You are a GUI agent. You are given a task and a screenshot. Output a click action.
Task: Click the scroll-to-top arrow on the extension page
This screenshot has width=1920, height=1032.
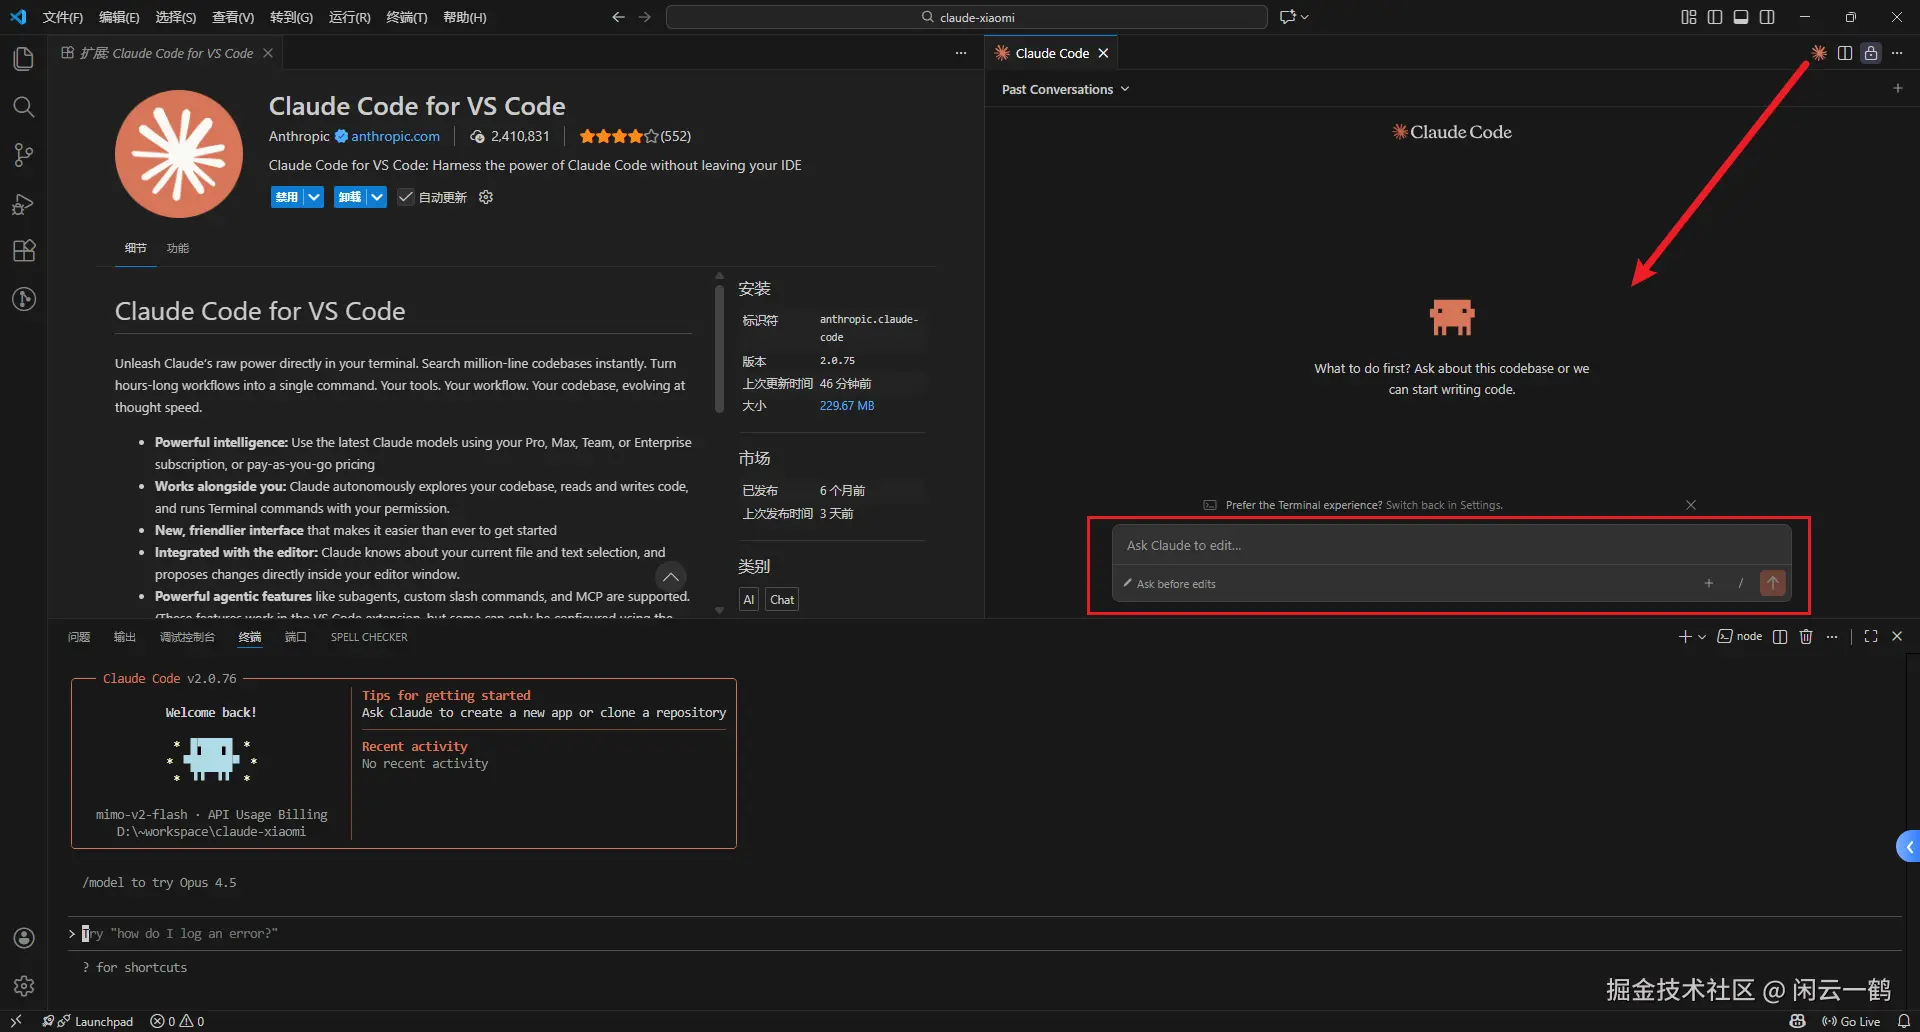pos(671,576)
